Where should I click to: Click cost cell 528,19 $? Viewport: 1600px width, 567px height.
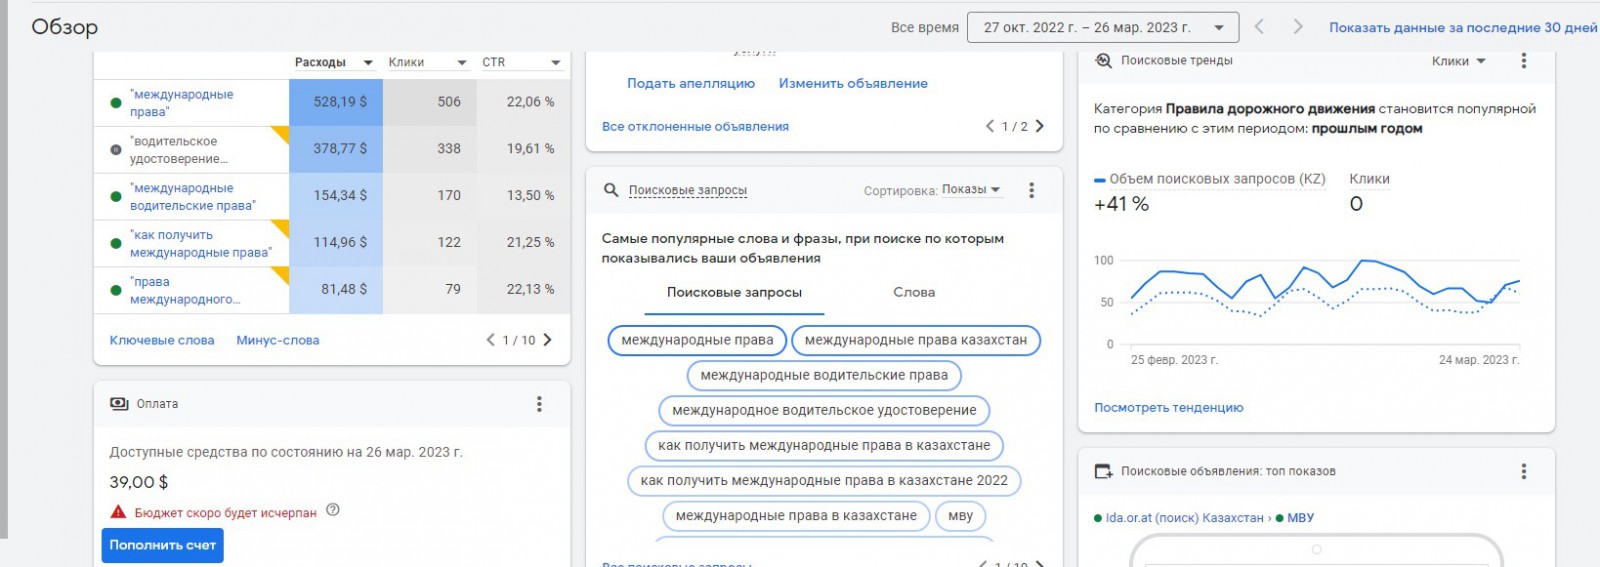point(336,102)
